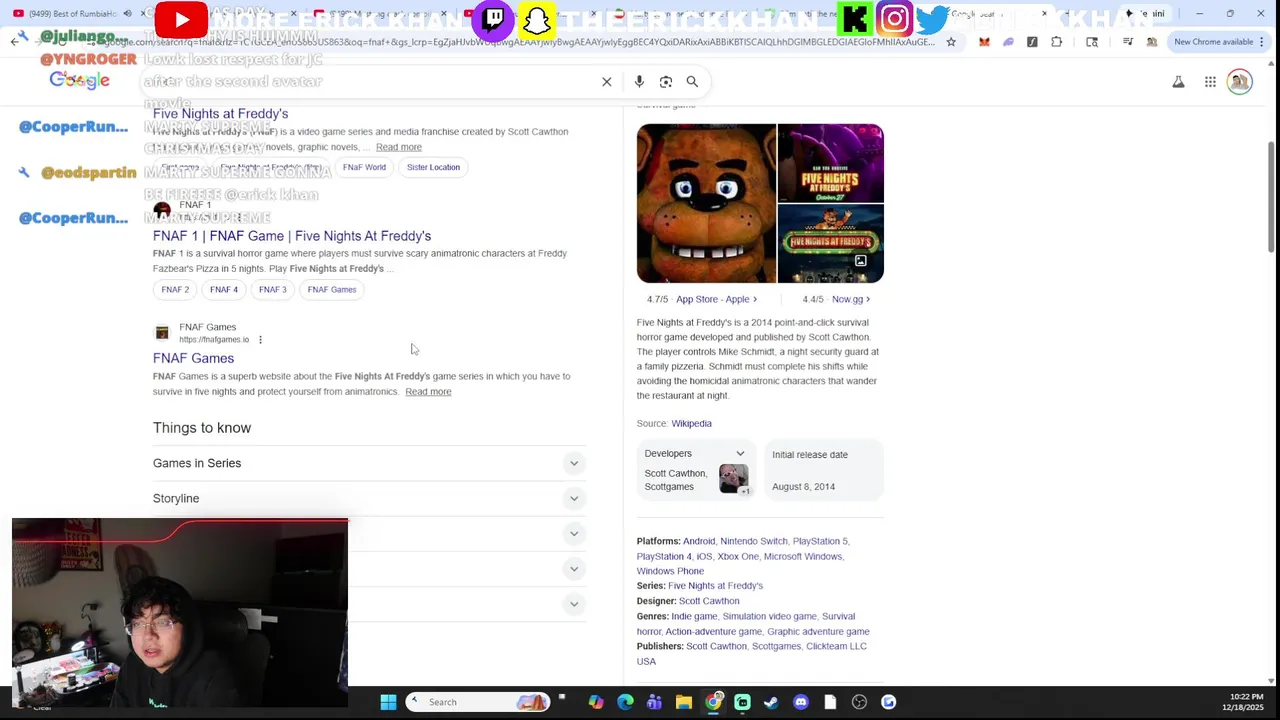Click the Simulation video game genre link
1280x720 pixels.
[x=769, y=616]
